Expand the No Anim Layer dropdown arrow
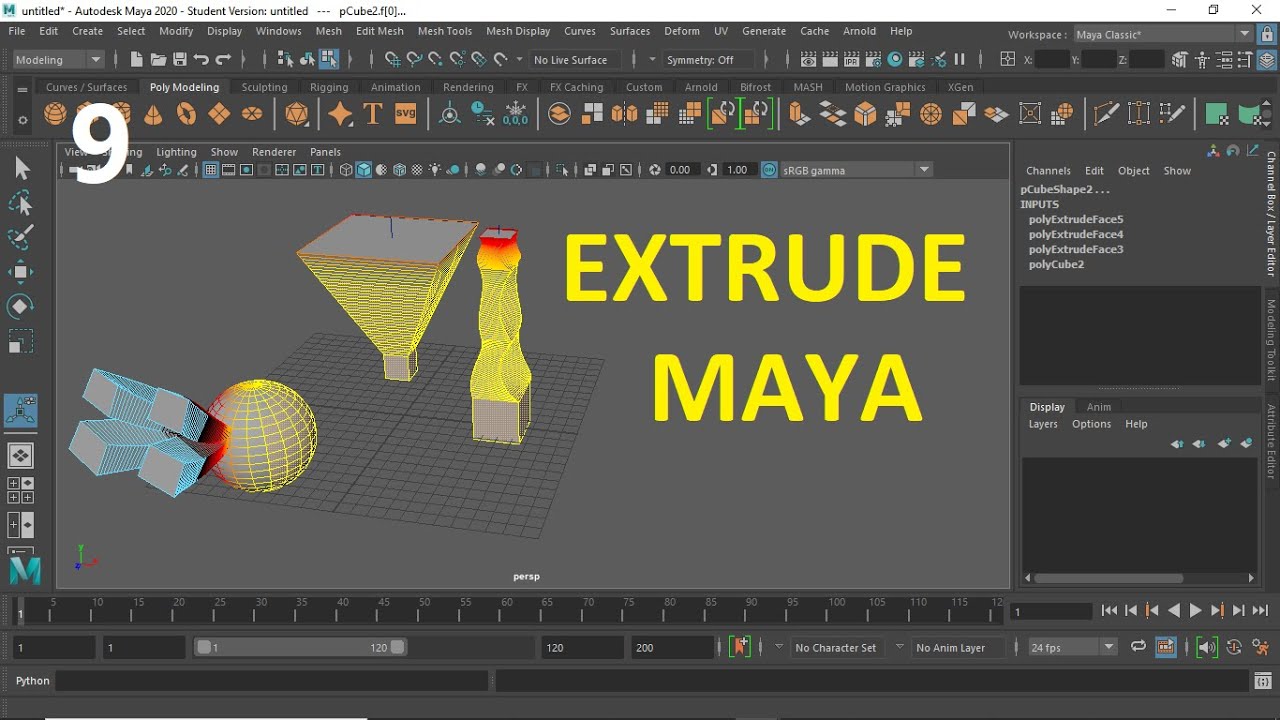The image size is (1280, 720). point(899,647)
